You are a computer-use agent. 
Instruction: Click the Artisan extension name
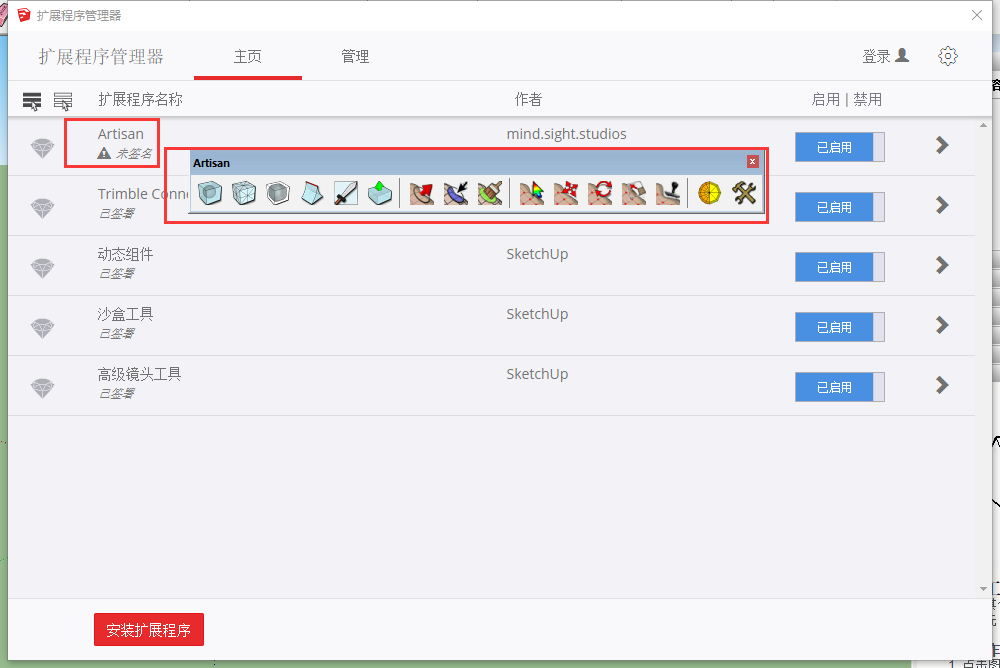click(121, 134)
